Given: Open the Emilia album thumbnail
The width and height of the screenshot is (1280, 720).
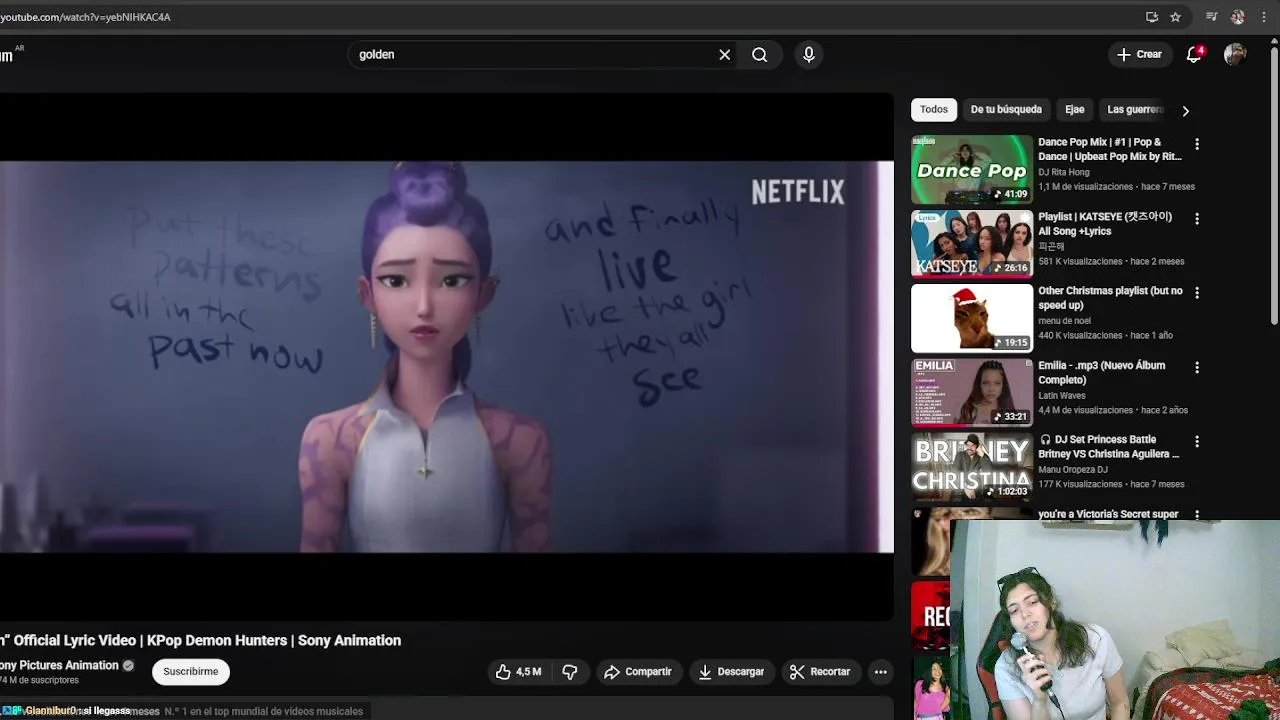Looking at the screenshot, I should point(972,392).
